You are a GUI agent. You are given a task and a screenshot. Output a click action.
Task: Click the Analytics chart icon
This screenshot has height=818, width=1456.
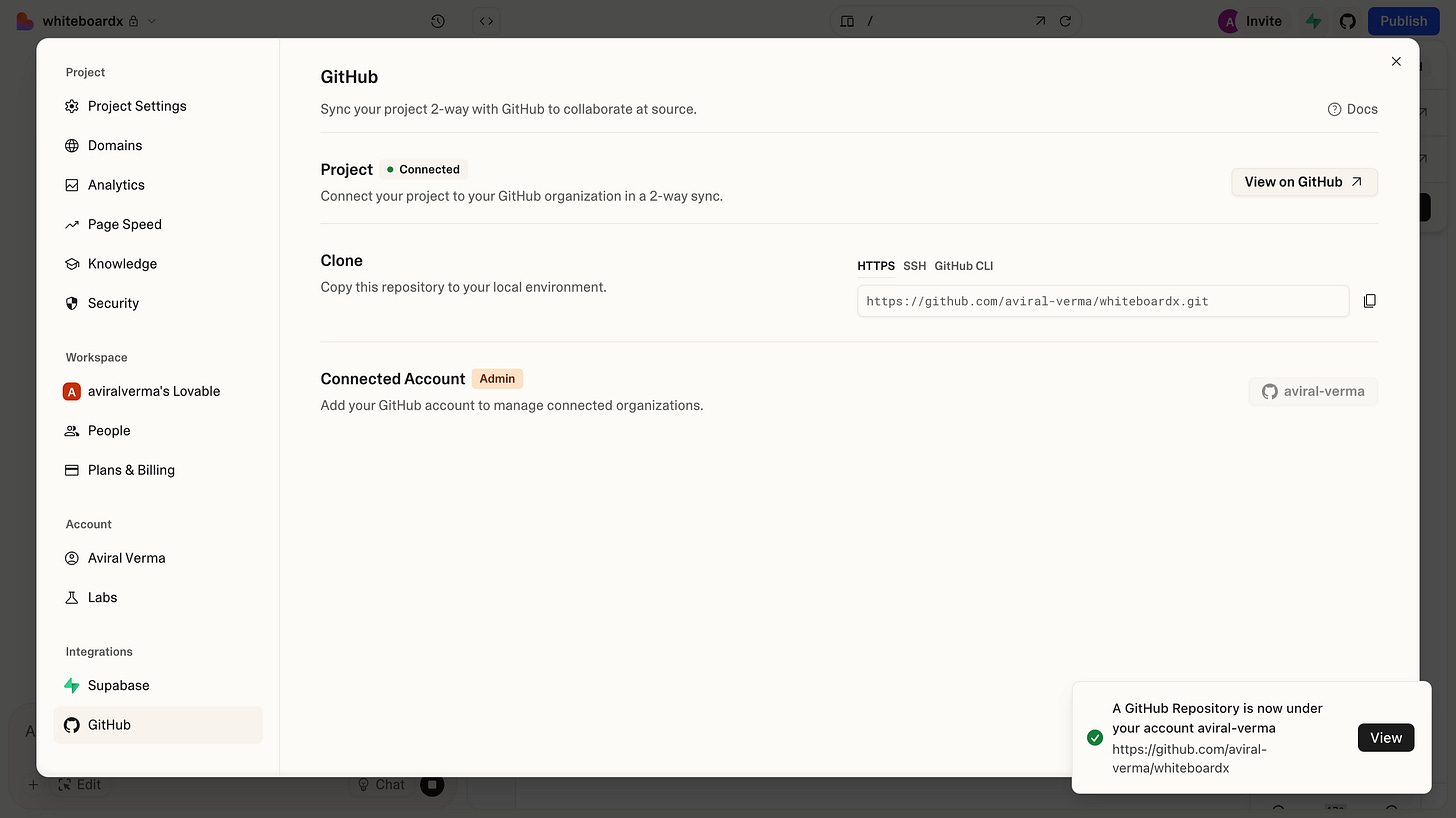point(72,185)
